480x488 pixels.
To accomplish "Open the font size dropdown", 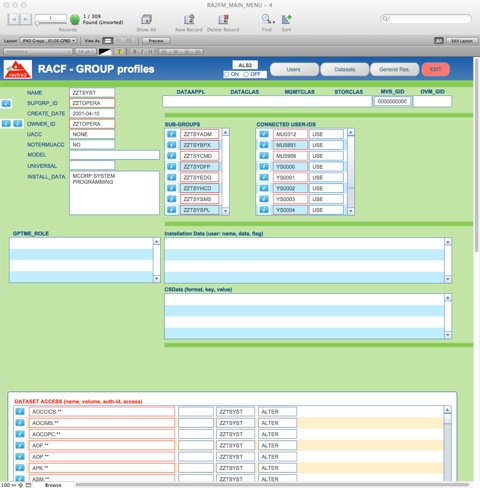I will point(86,52).
